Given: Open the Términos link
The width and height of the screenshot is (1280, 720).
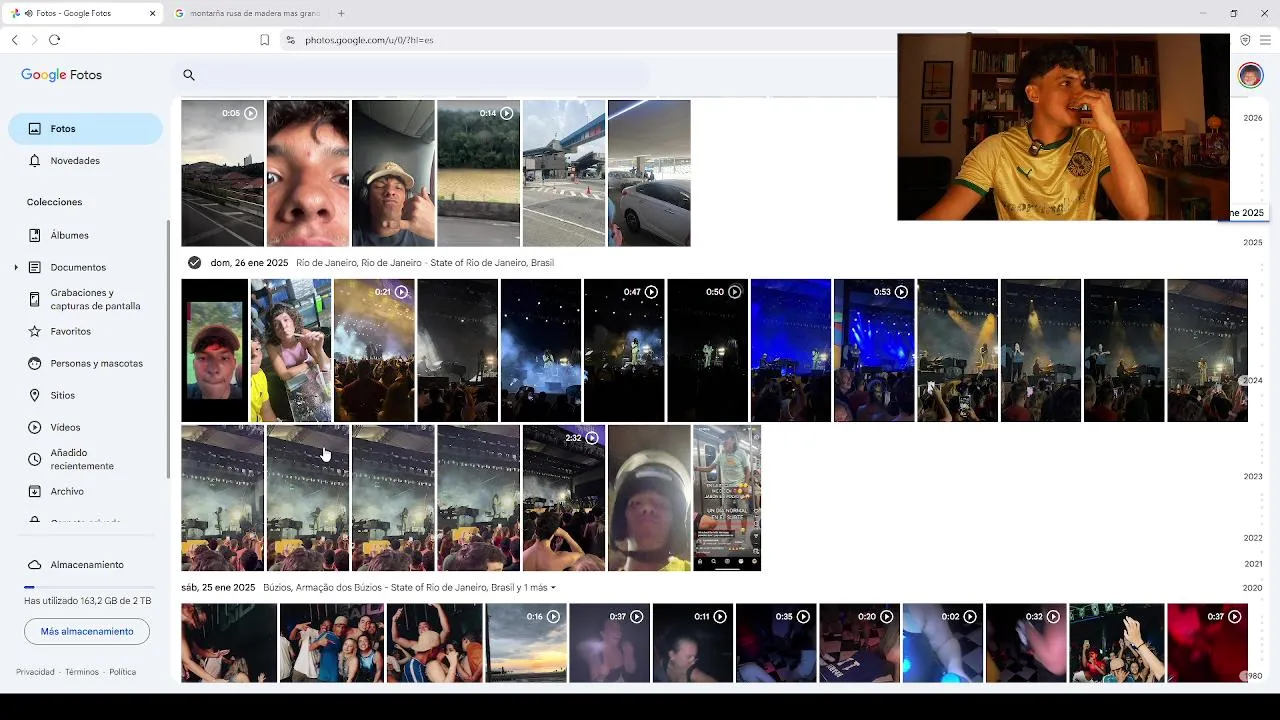Looking at the screenshot, I should coord(82,672).
